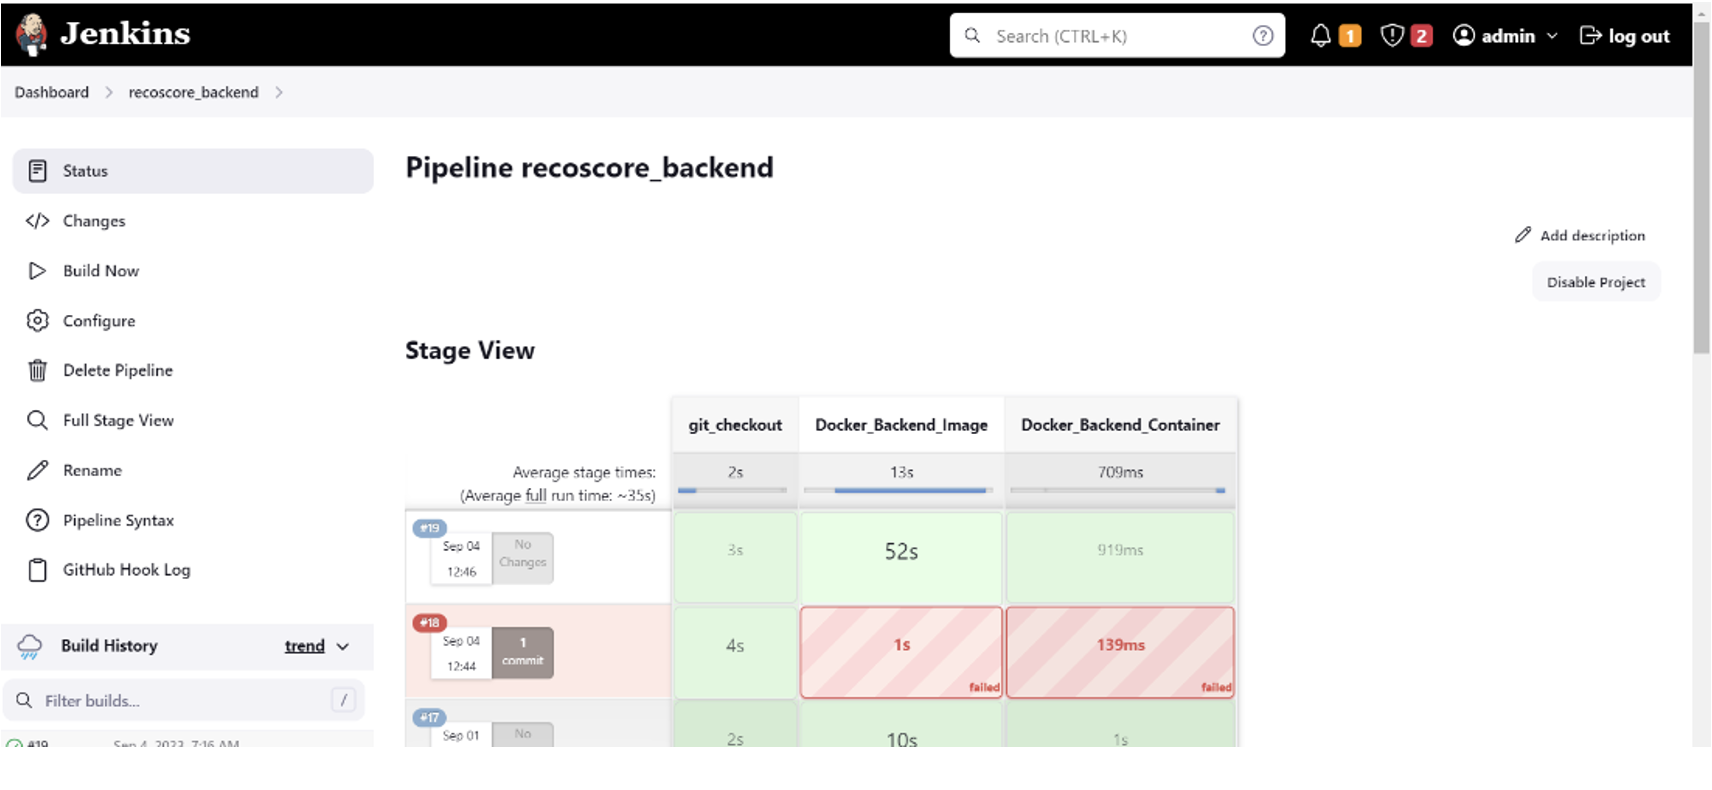Screen dimensions: 1712x790
Task: Click the filter builds search icon
Action: pyautogui.click(x=24, y=700)
